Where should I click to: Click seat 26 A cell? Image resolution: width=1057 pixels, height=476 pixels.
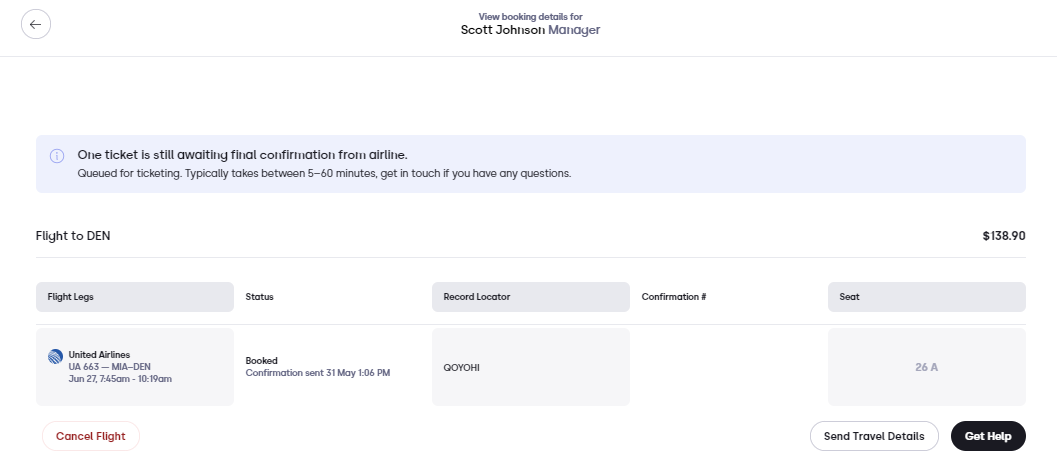(927, 367)
